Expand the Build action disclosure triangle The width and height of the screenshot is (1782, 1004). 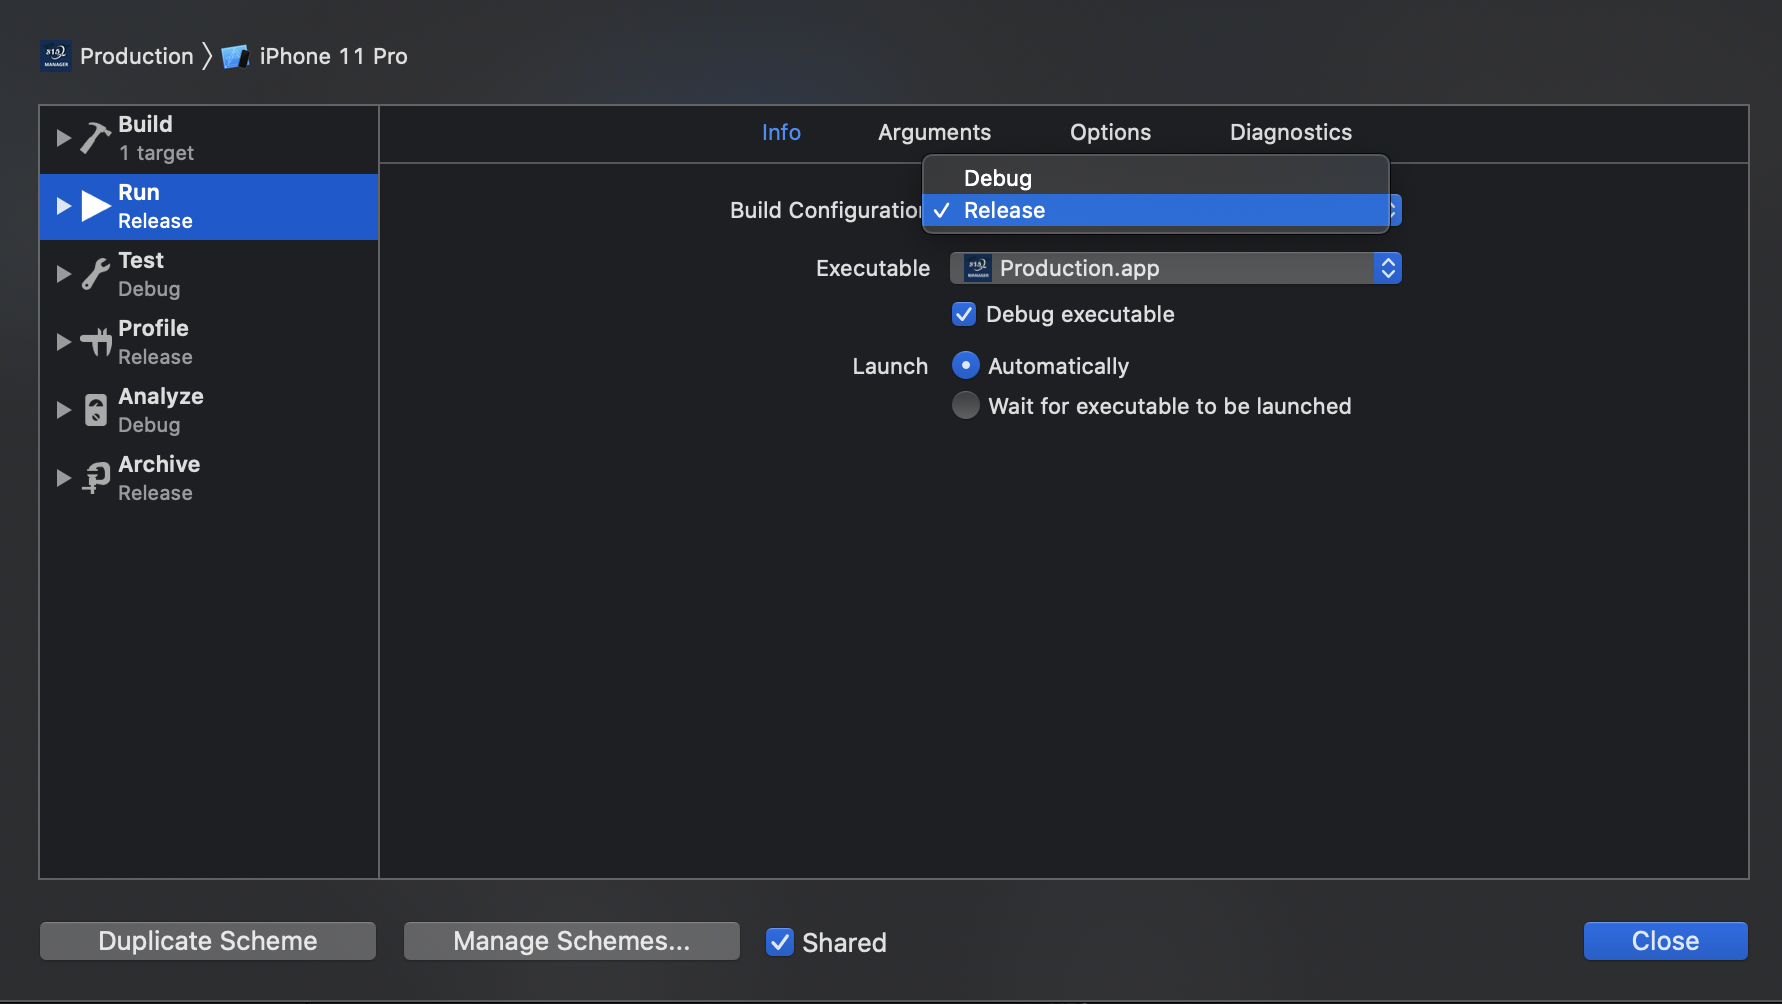coord(63,138)
